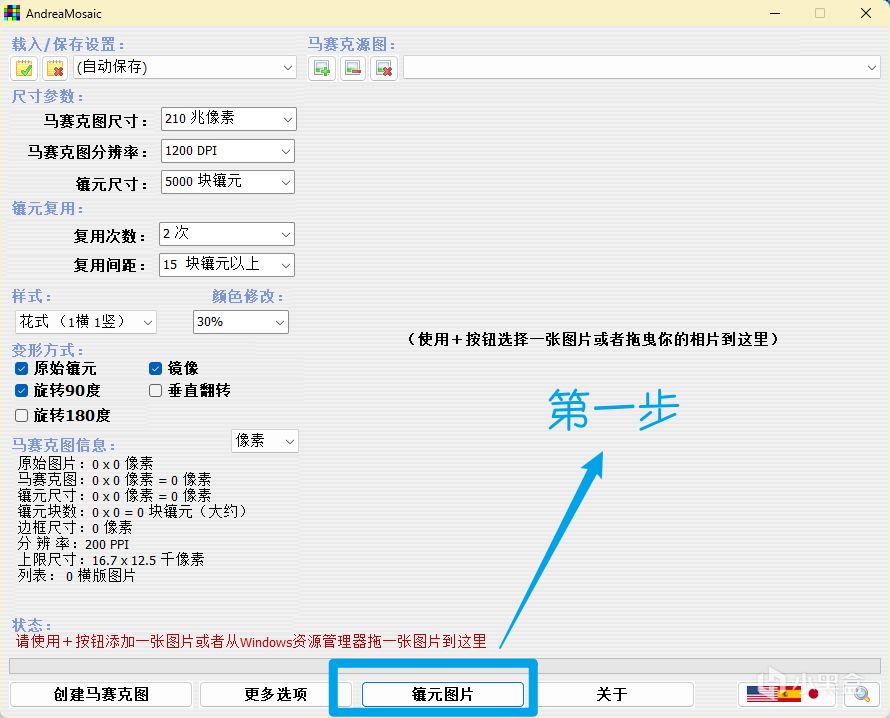Click the 马赛克图信息 section label
The height and width of the screenshot is (718, 890).
pos(64,444)
